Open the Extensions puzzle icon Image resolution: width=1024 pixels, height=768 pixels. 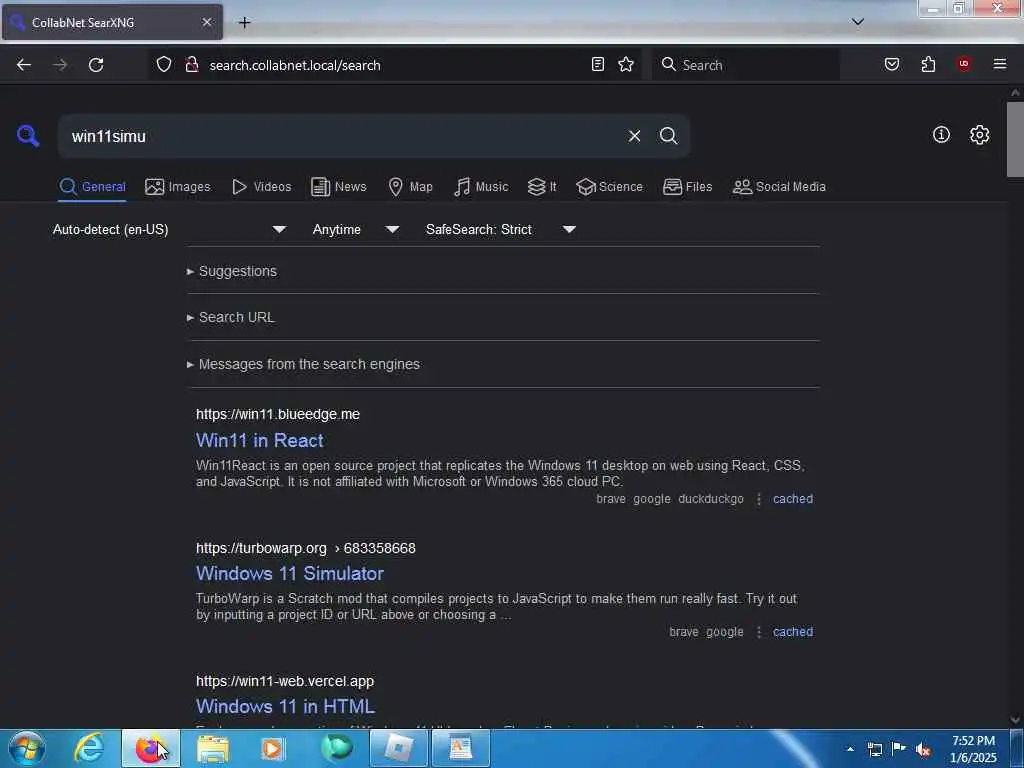[928, 64]
